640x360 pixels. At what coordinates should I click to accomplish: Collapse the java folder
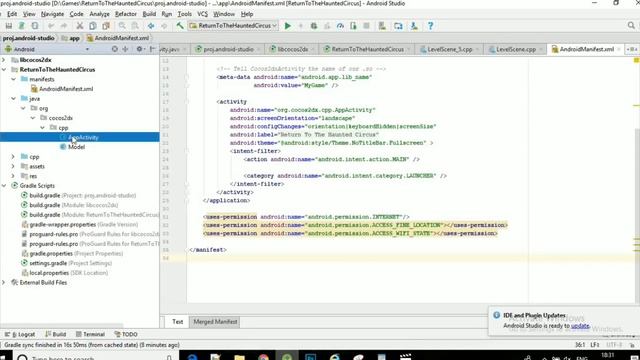click(x=13, y=99)
